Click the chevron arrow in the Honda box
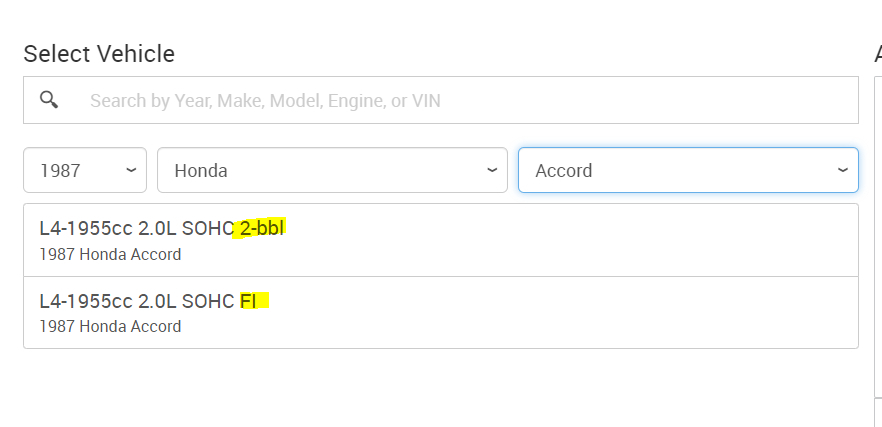882x427 pixels. click(492, 170)
